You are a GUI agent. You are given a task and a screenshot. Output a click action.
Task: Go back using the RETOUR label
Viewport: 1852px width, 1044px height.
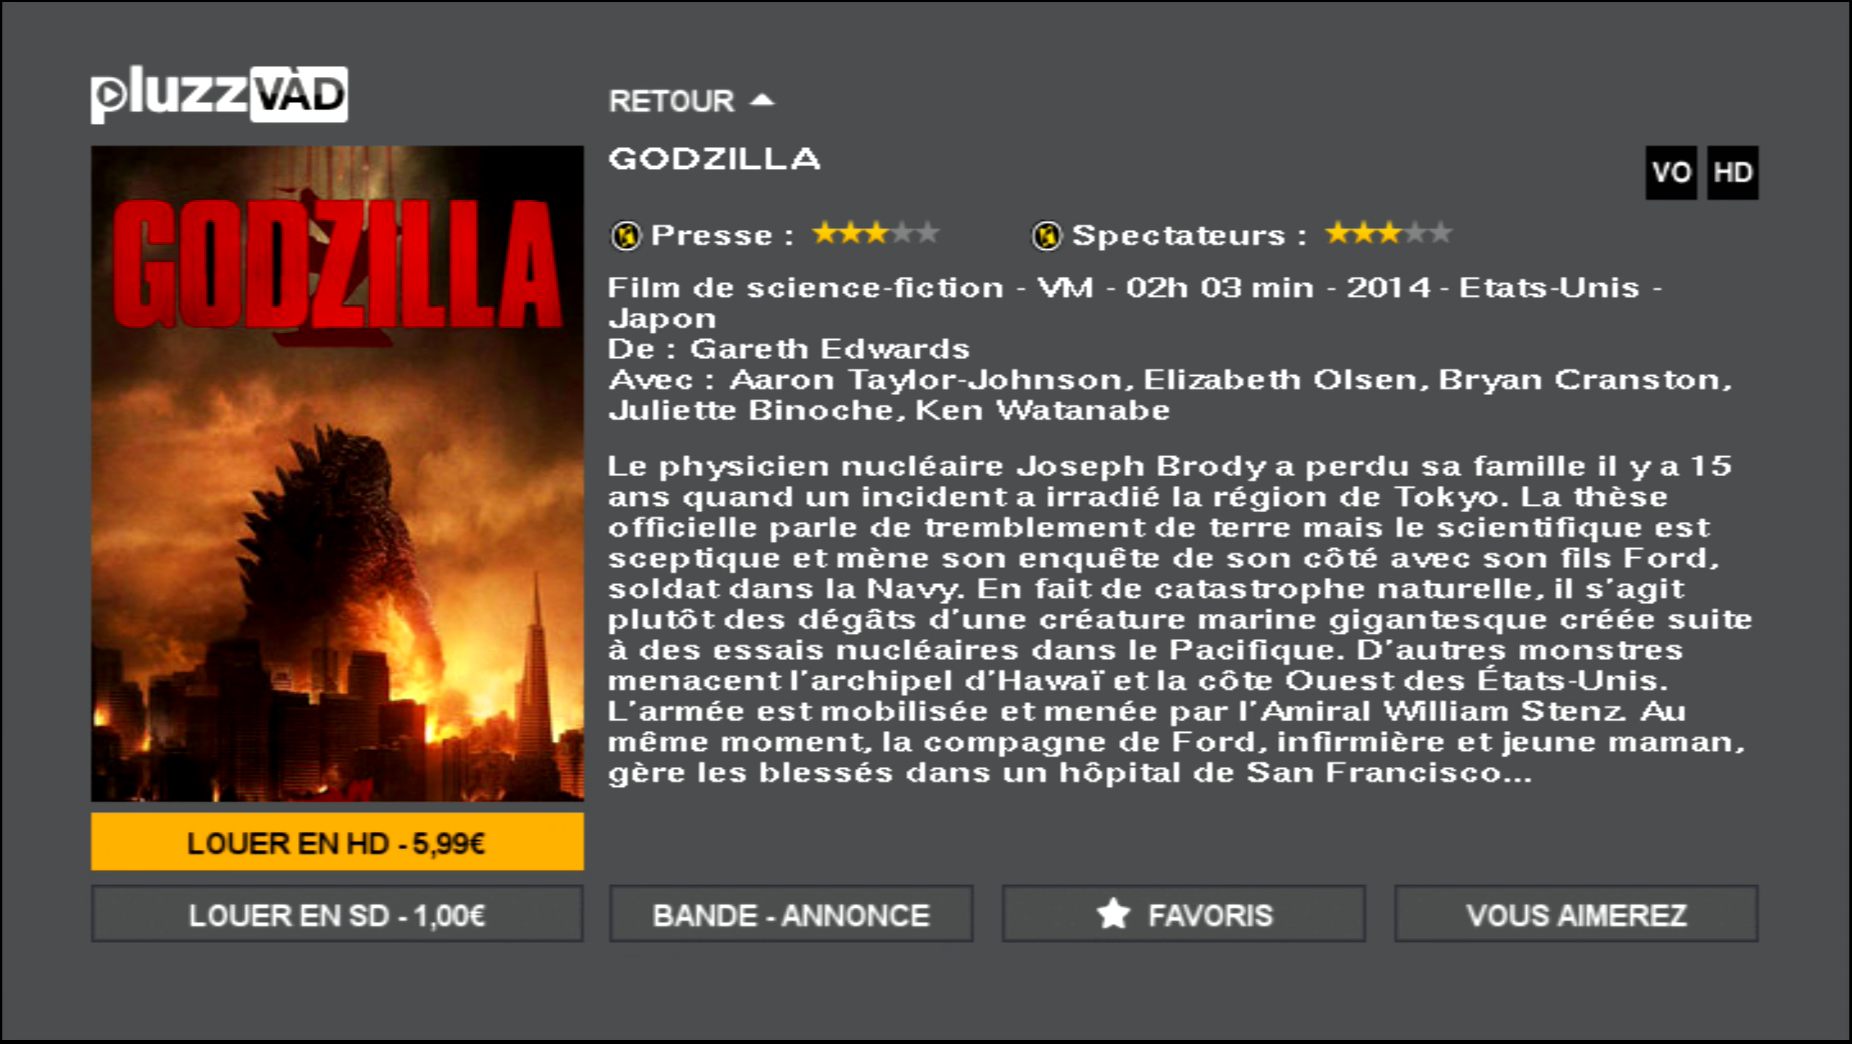671,101
